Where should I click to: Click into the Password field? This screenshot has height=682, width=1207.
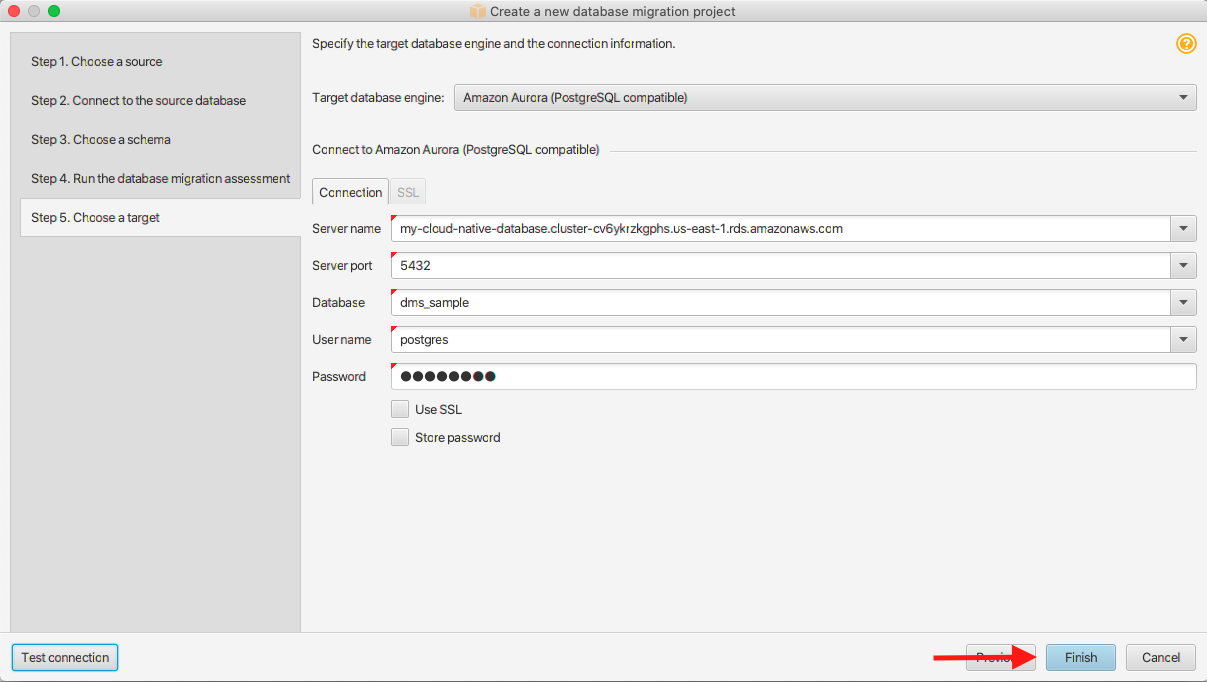(794, 377)
